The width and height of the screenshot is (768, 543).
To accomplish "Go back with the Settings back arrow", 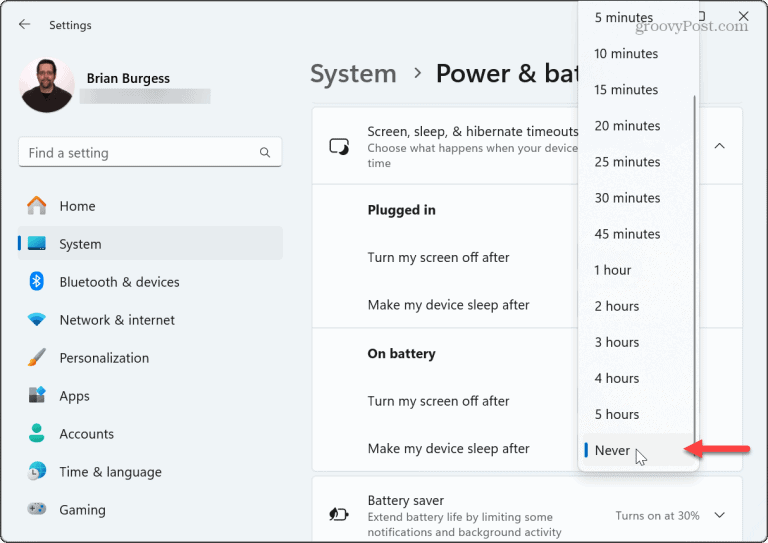I will point(24,24).
